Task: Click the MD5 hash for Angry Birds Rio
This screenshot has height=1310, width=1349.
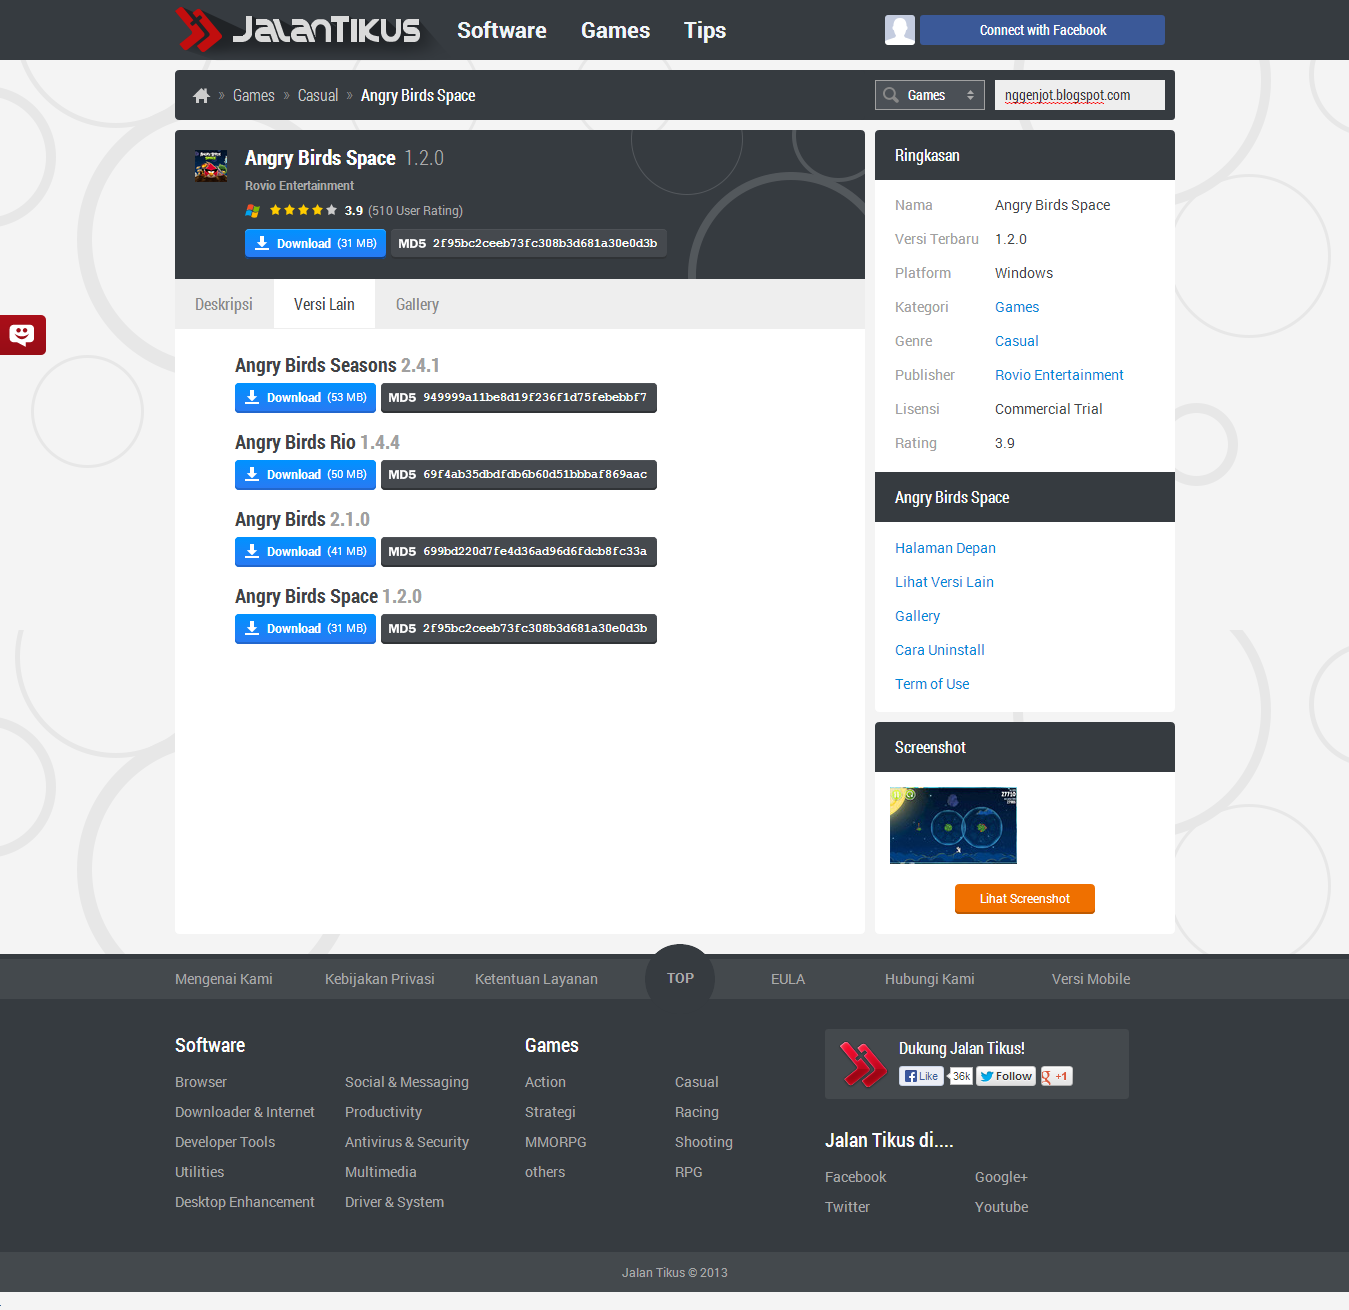Action: 519,474
